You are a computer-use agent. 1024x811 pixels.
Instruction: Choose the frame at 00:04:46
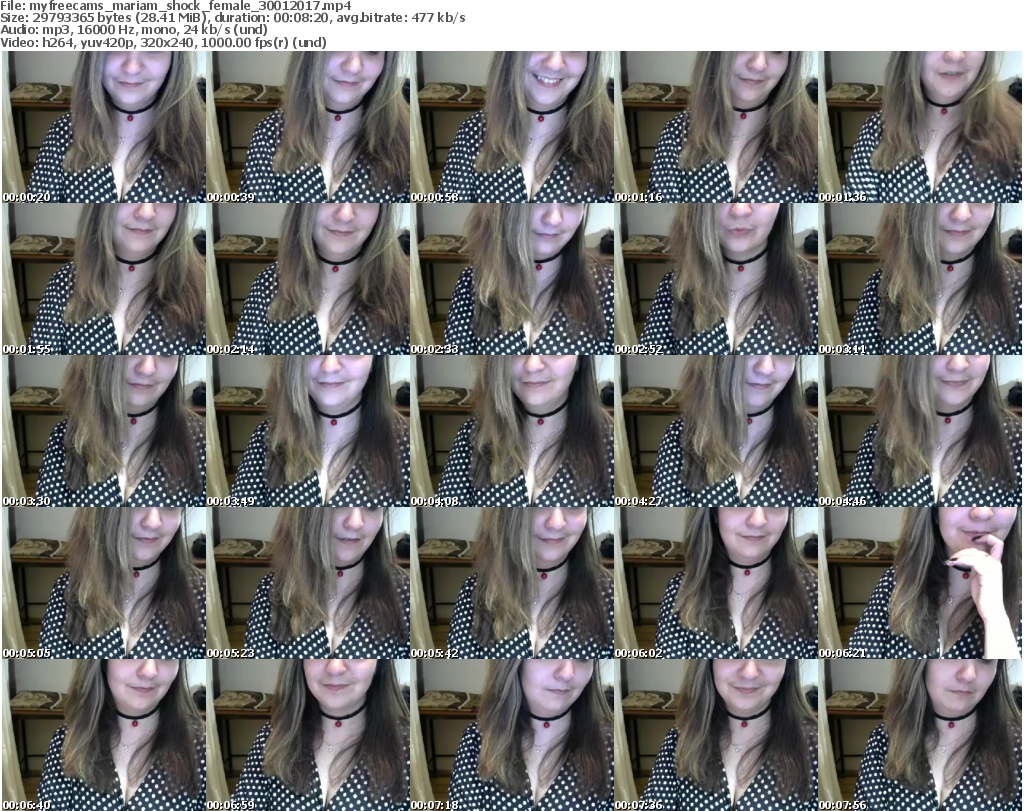click(x=920, y=431)
